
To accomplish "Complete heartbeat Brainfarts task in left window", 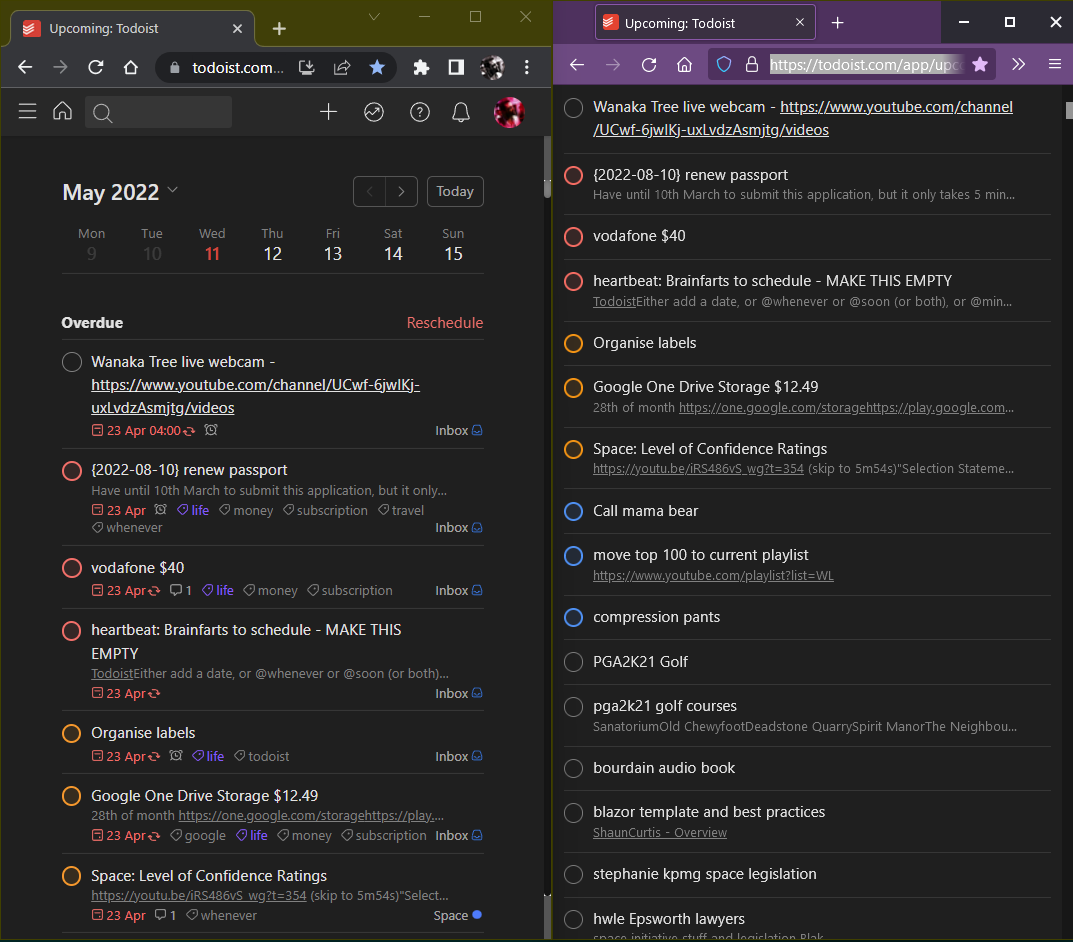I will [x=72, y=631].
